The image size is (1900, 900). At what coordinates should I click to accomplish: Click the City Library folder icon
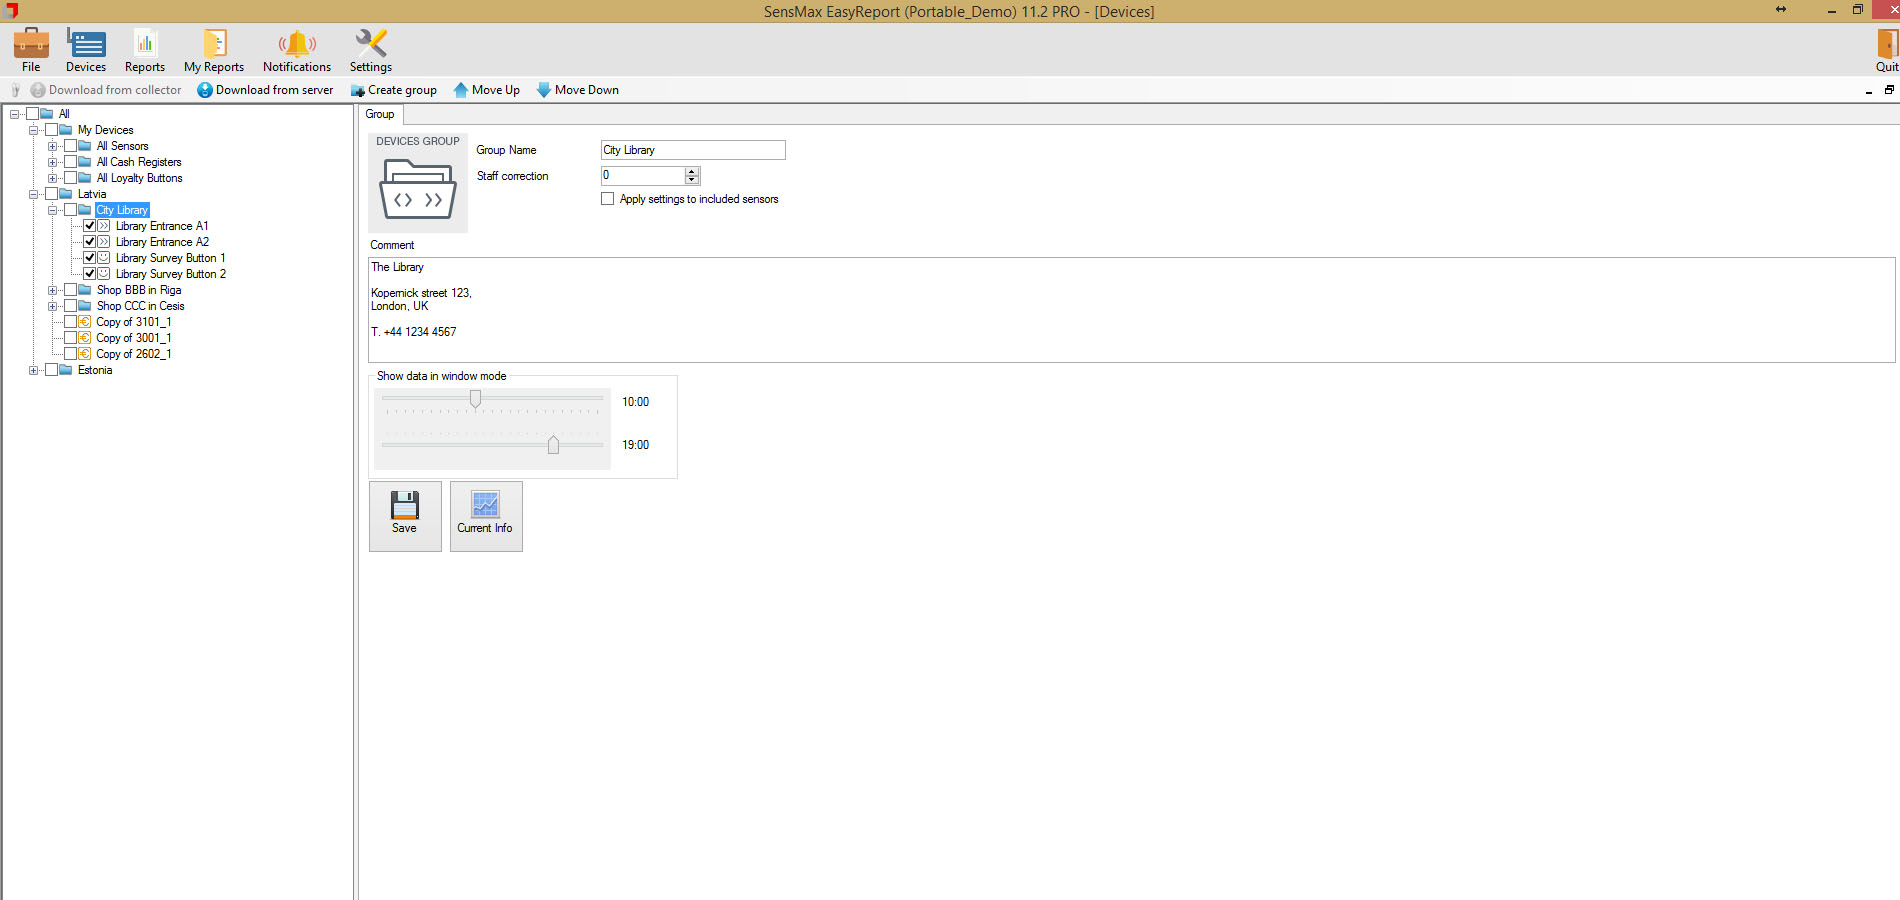85,210
